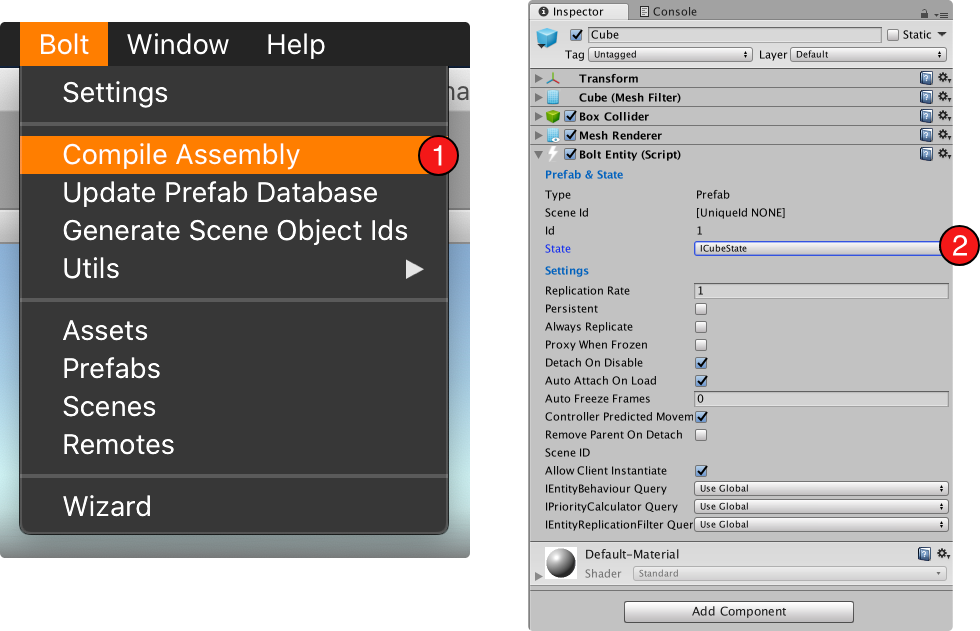This screenshot has height=631, width=980.
Task: Launch the Bolt Wizard
Action: 234,506
